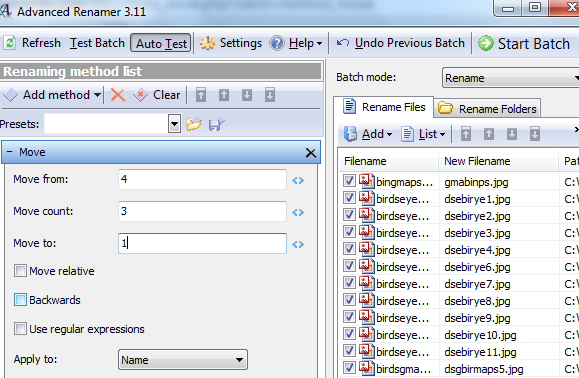The width and height of the screenshot is (579, 378).
Task: Insert tag icon beside Move from
Action: pos(298,181)
